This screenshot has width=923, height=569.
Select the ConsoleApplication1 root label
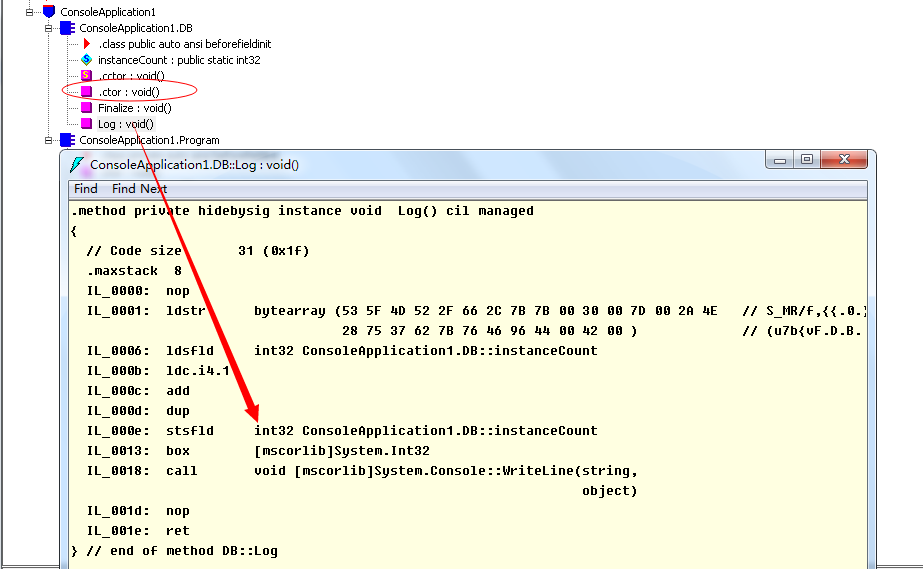[108, 12]
